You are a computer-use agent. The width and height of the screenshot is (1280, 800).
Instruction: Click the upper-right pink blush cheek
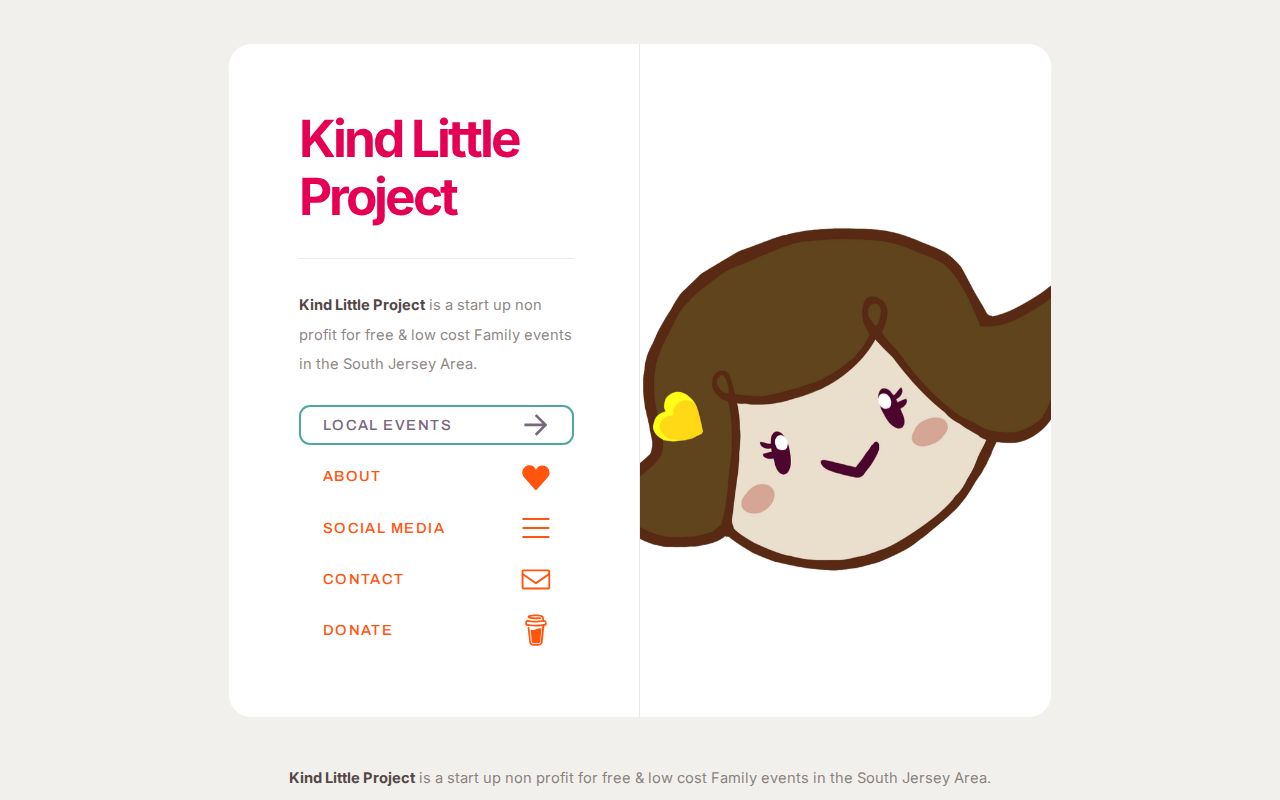(930, 431)
